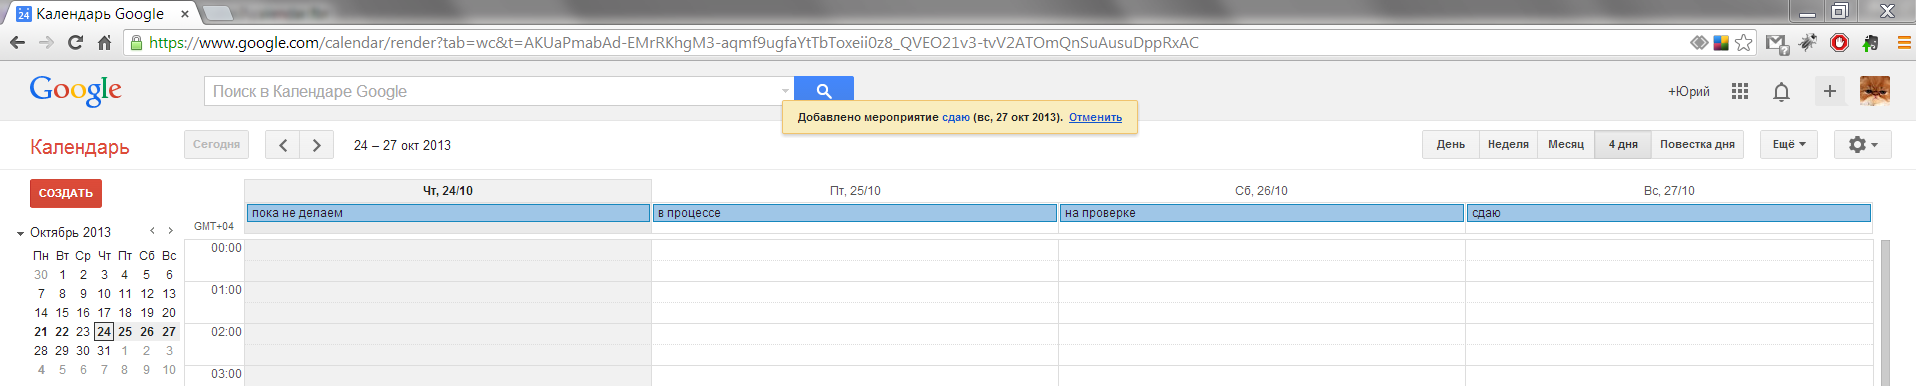Click the Сегодня button
The image size is (1916, 386).
click(216, 145)
